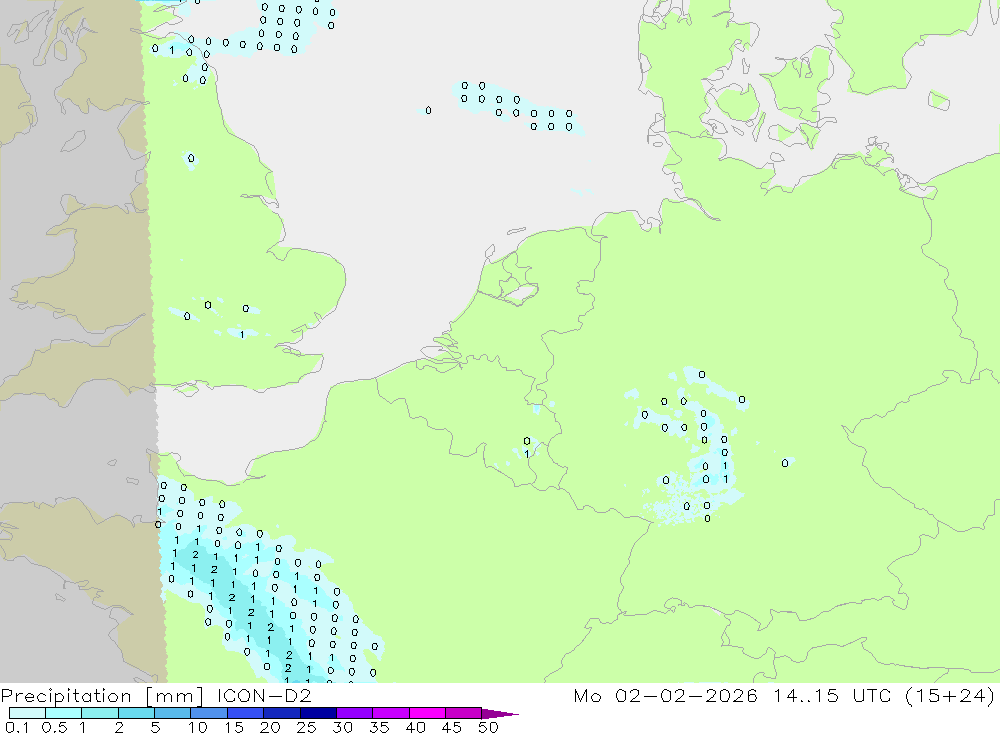Click the '25' legend scale value
The width and height of the screenshot is (1000, 733).
(306, 727)
